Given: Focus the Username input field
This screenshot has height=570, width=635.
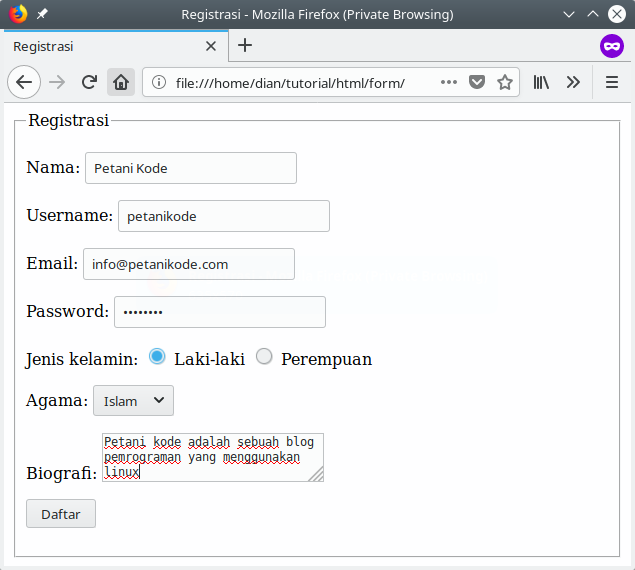Looking at the screenshot, I should click(x=224, y=216).
